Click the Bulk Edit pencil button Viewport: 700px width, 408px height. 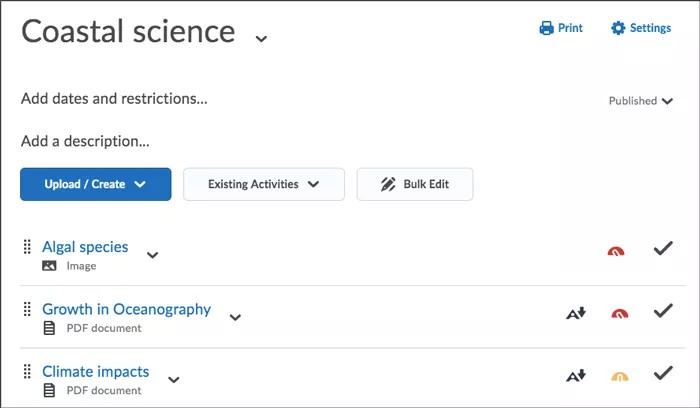pyautogui.click(x=414, y=184)
